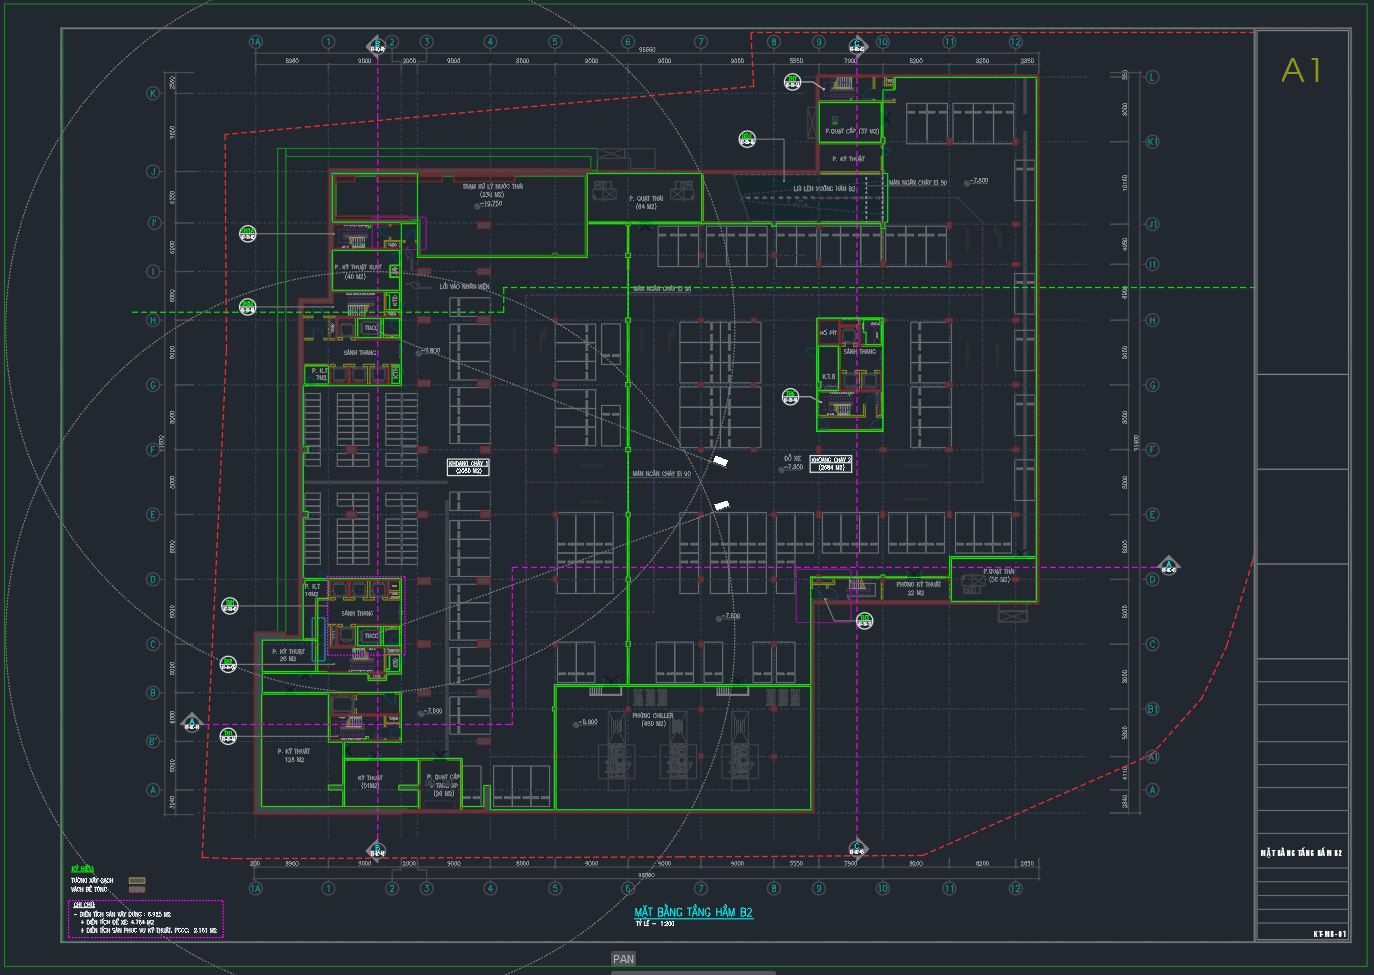1374x975 pixels.
Task: Select the P. QUẠT THẢI (84 M2) label
Action: [645, 202]
